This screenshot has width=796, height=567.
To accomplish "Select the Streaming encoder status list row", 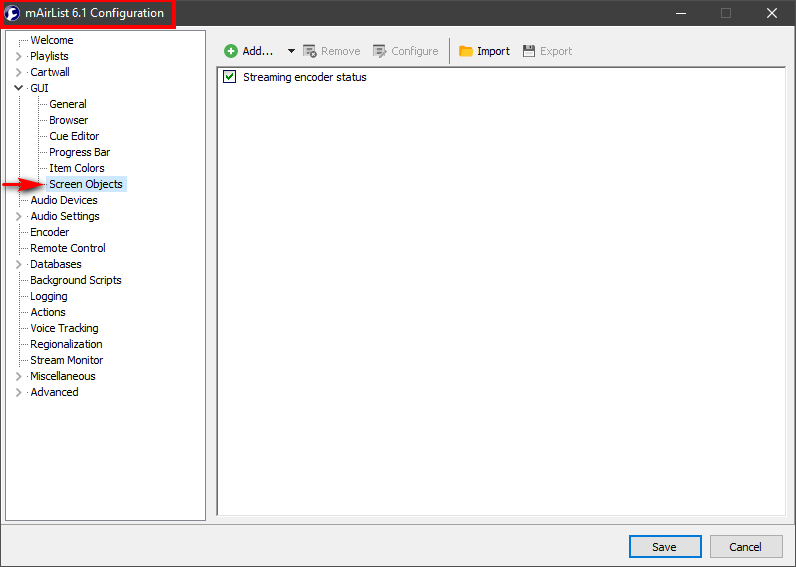I will pos(305,77).
